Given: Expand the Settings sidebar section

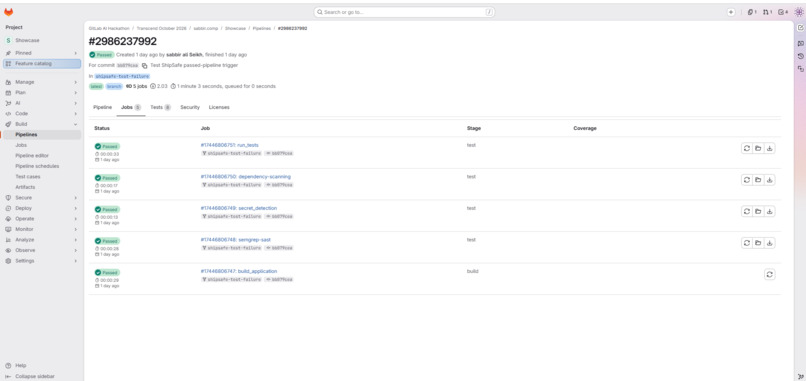Looking at the screenshot, I should click(42, 261).
